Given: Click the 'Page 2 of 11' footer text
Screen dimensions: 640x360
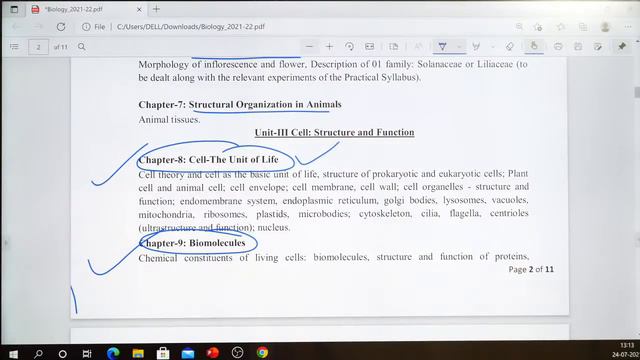Looking at the screenshot, I should point(531,269).
